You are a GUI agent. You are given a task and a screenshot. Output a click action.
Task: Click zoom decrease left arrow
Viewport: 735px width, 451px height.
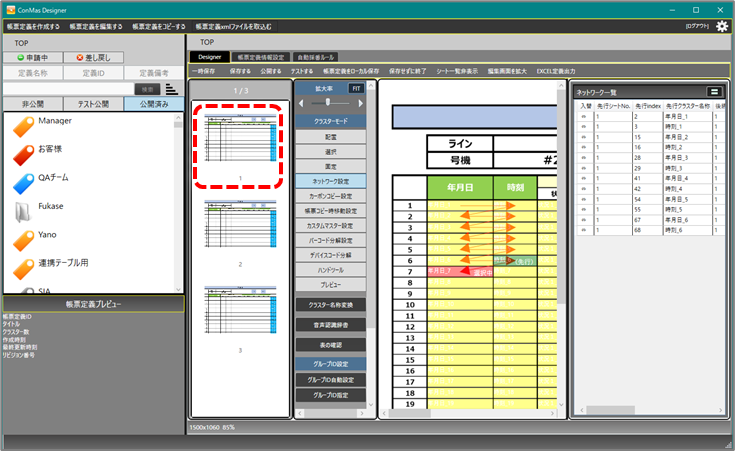[302, 103]
